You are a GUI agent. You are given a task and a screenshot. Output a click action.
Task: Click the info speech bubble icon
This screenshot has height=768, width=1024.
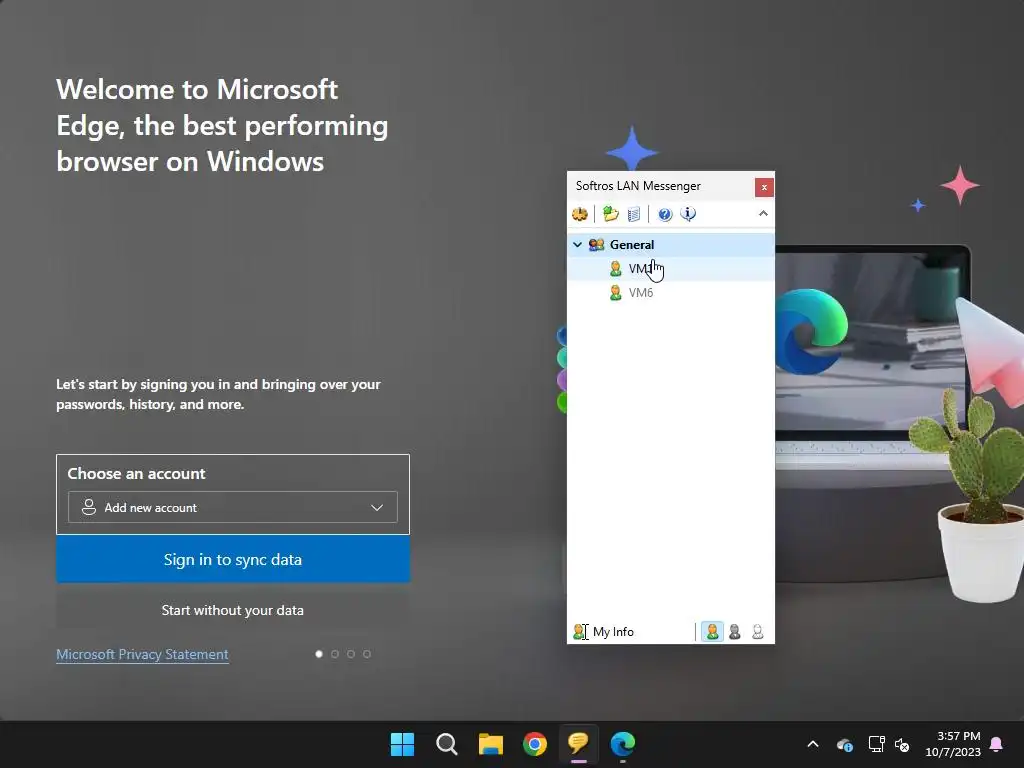click(x=688, y=214)
